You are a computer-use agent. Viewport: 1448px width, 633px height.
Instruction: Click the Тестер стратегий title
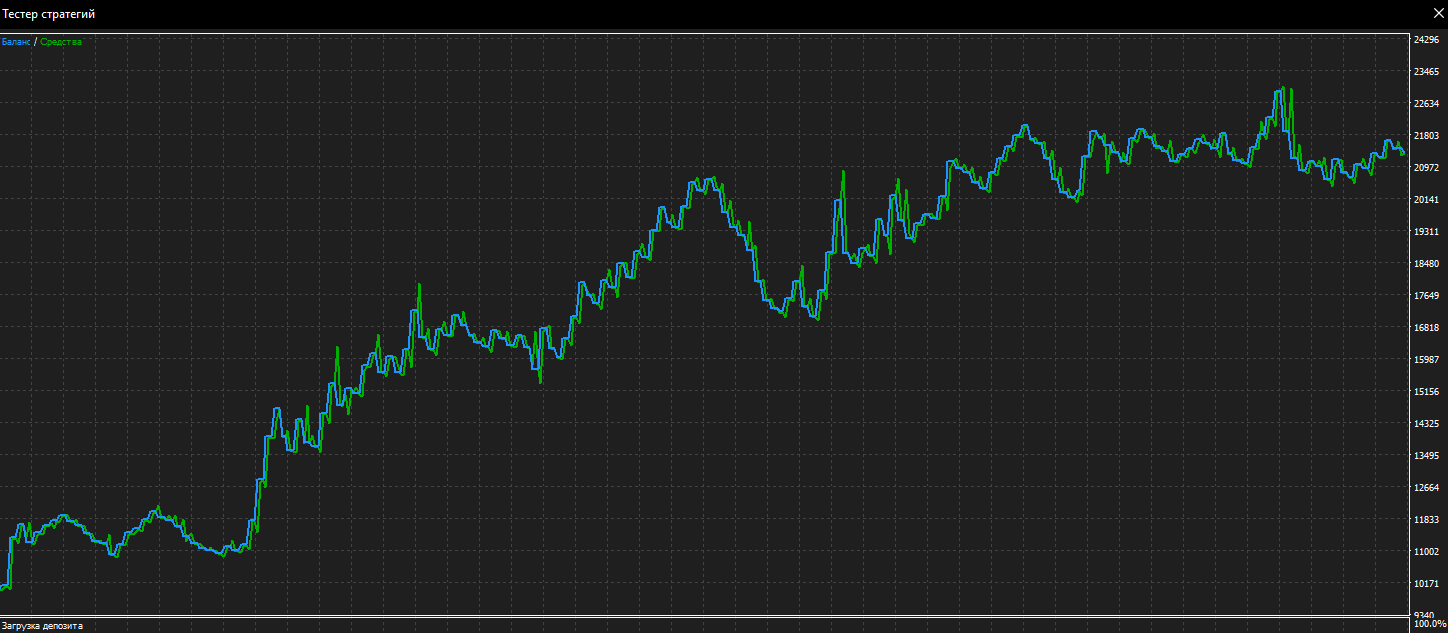pos(49,14)
